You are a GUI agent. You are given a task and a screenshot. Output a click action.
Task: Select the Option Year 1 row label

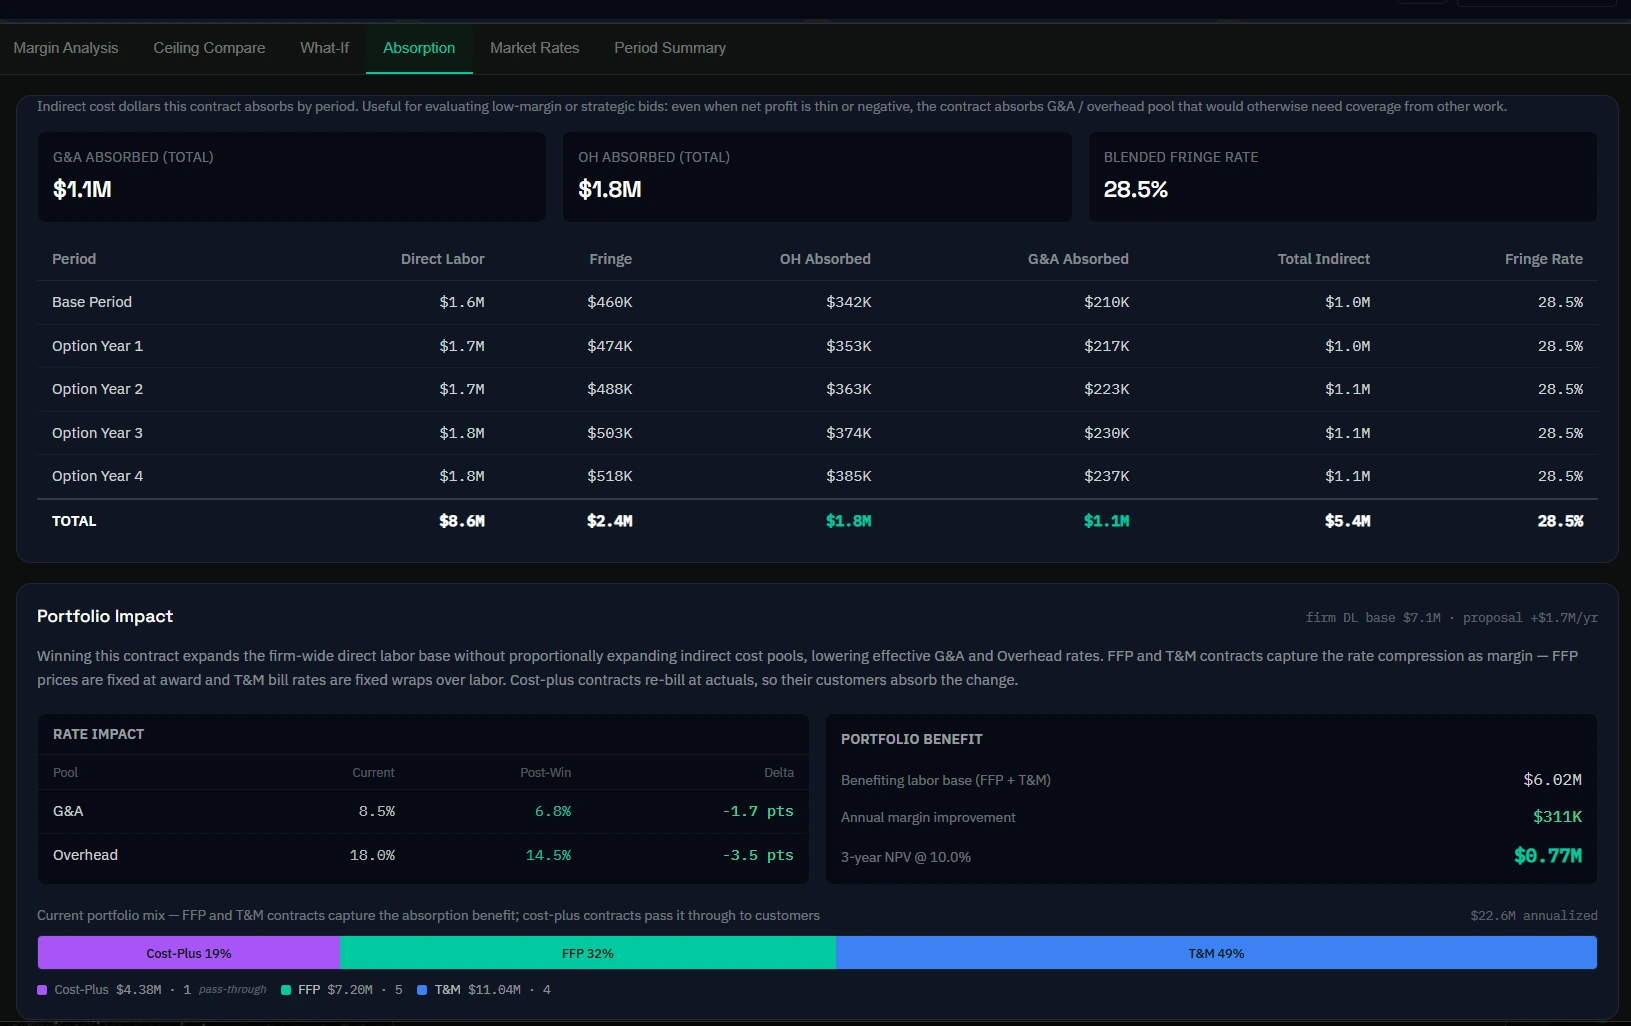point(97,346)
